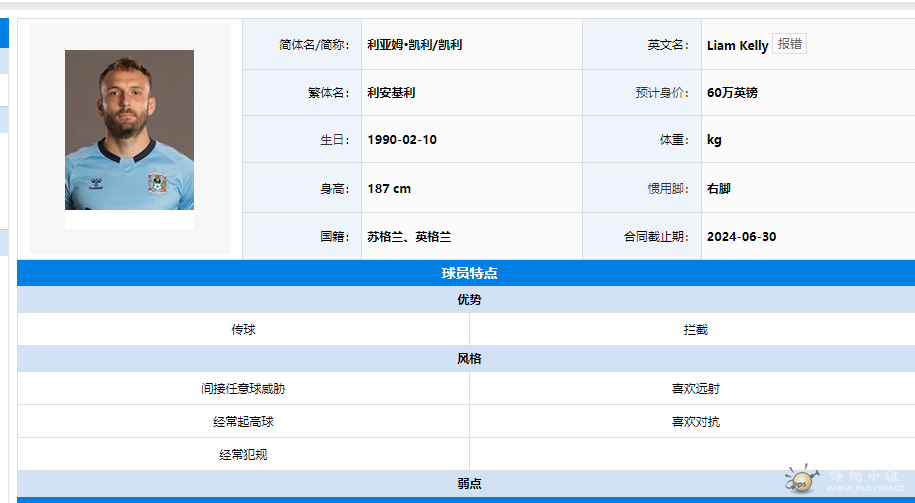Click the estimated value 60万英镑
Viewport: 915px width, 503px height.
(x=732, y=93)
